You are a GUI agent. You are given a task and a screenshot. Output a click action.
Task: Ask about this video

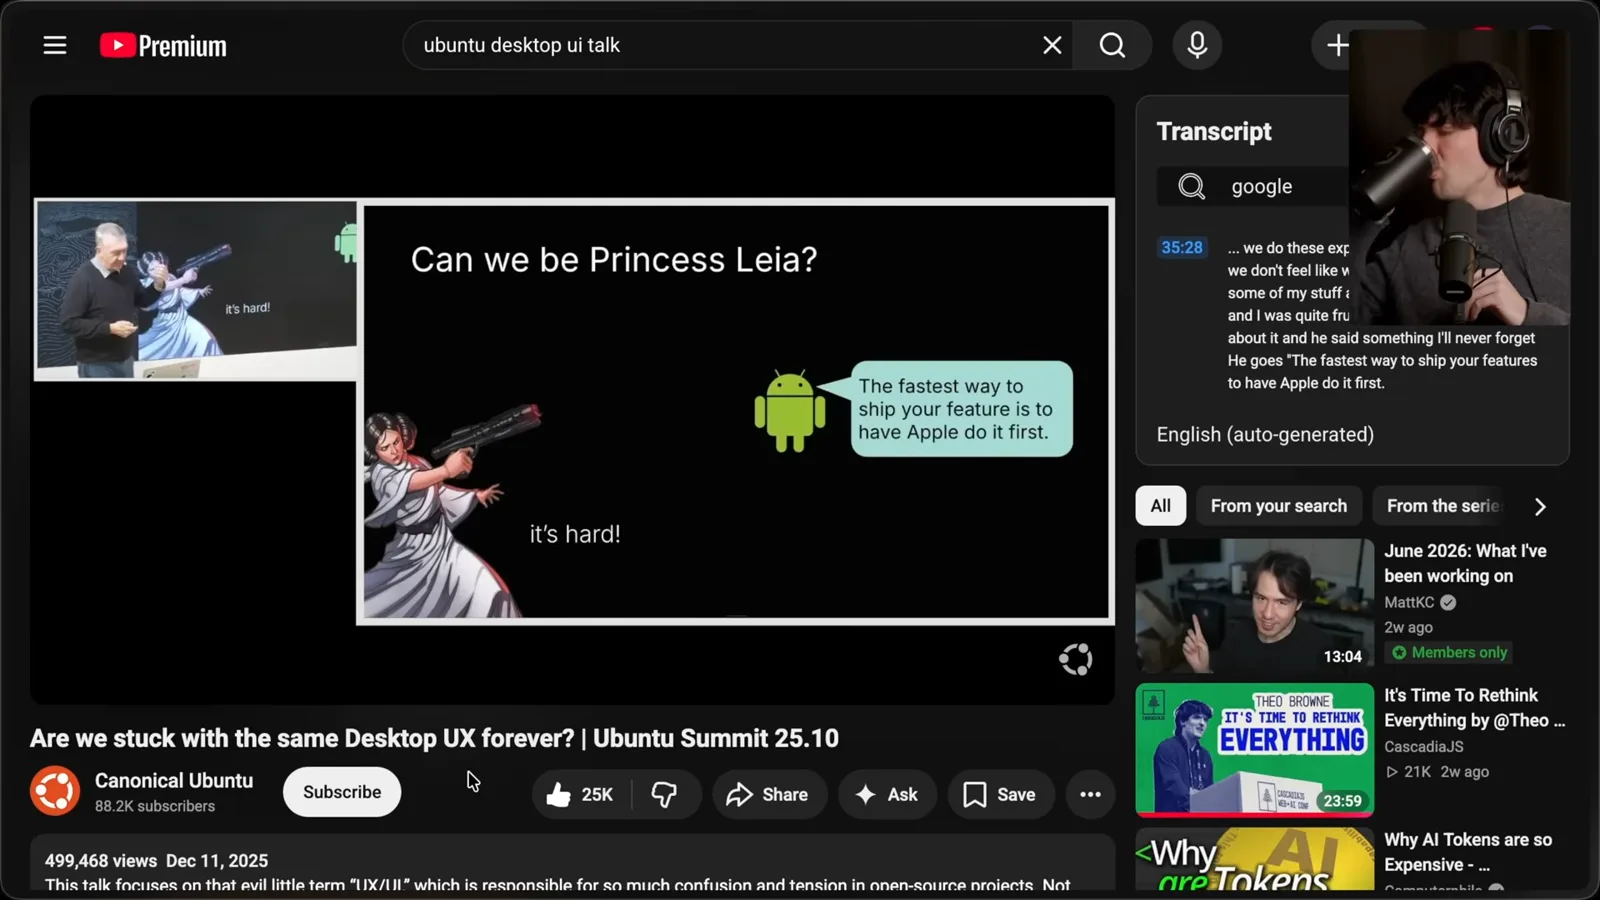click(887, 794)
